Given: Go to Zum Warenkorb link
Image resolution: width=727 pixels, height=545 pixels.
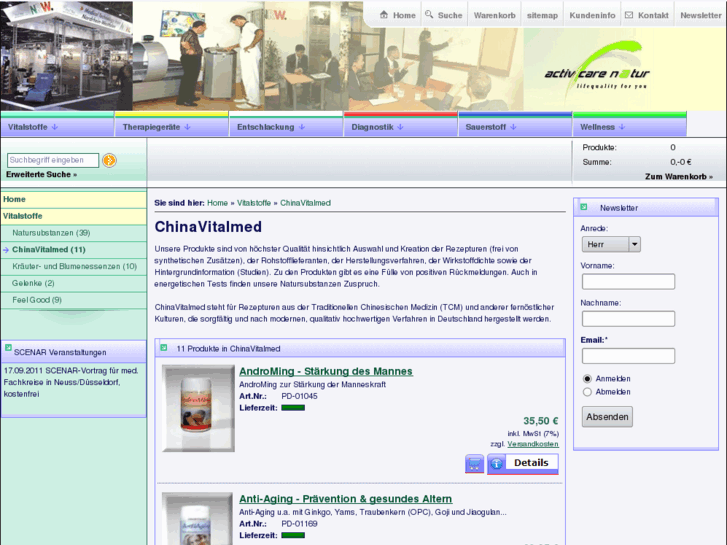Looking at the screenshot, I should (x=678, y=177).
